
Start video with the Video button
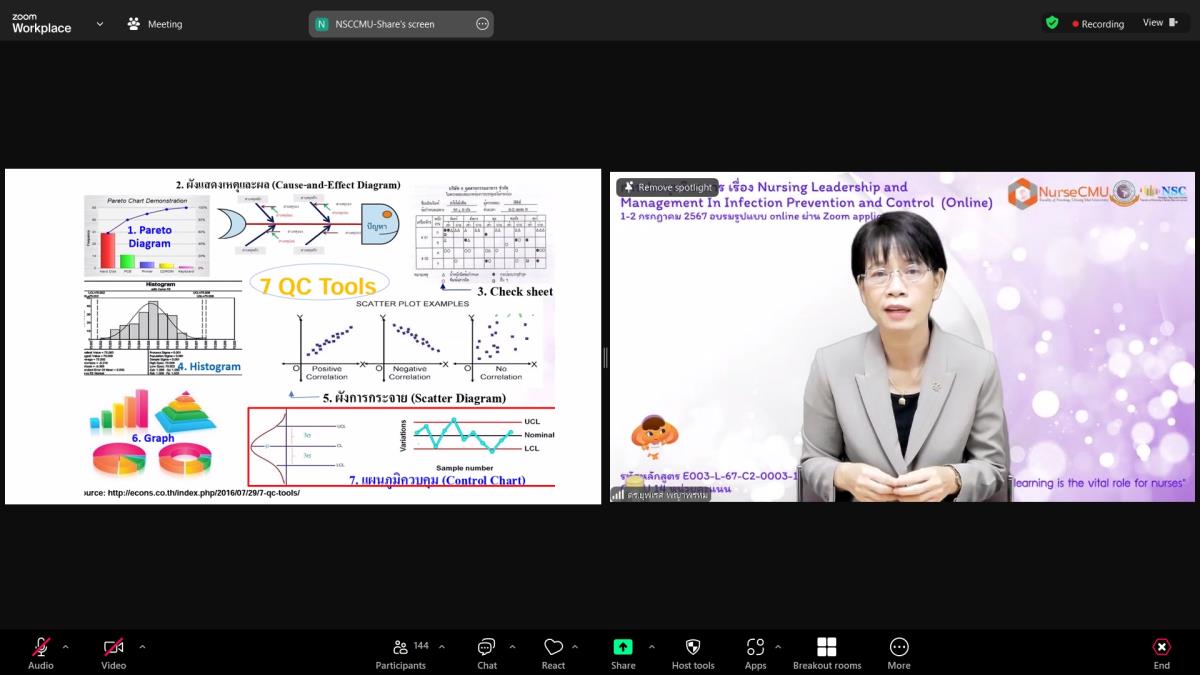pyautogui.click(x=113, y=653)
